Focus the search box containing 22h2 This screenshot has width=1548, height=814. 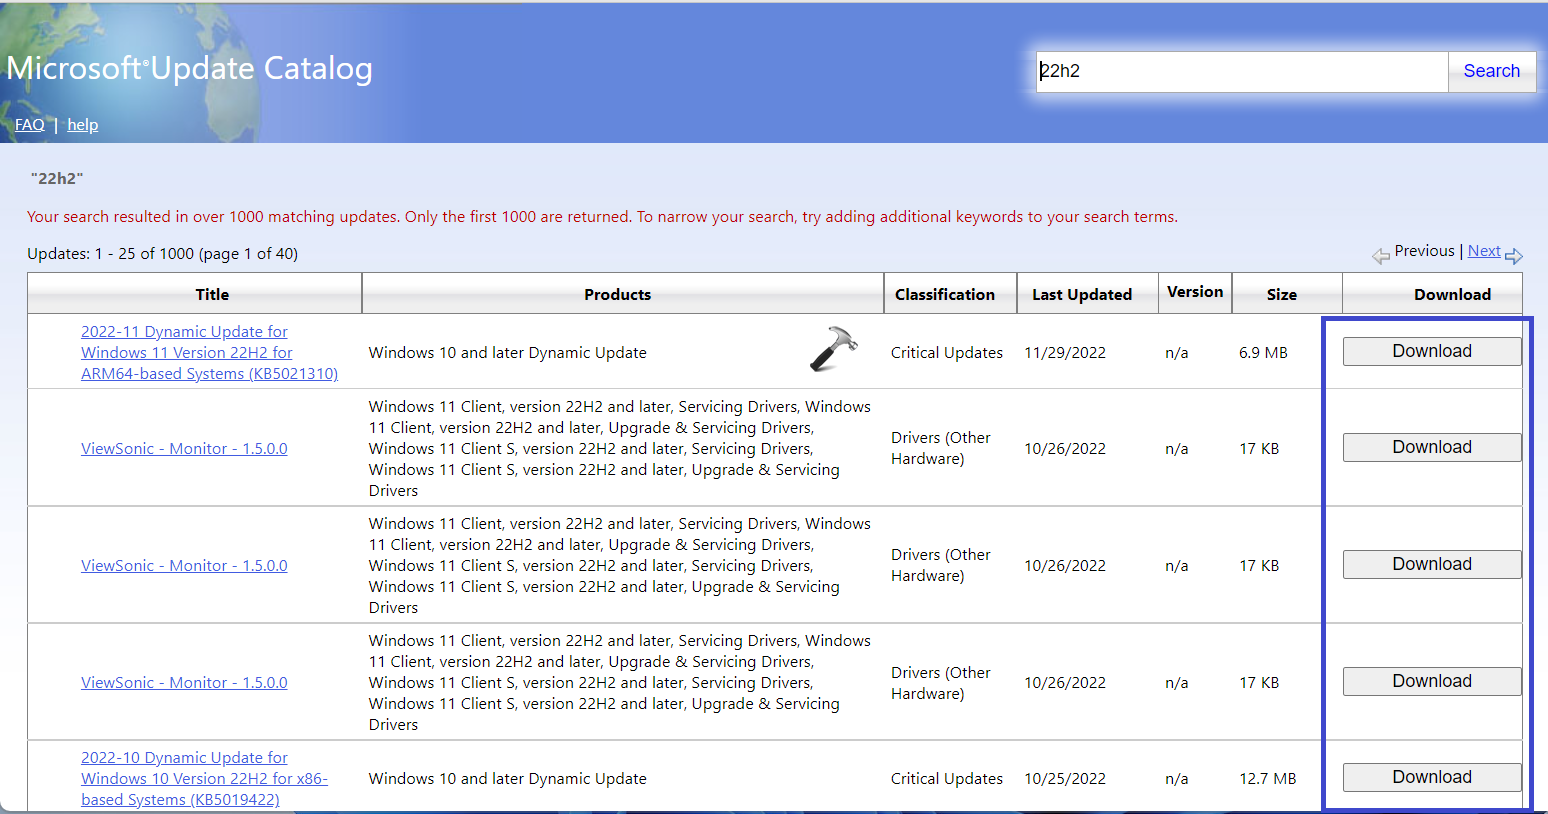pyautogui.click(x=1241, y=71)
